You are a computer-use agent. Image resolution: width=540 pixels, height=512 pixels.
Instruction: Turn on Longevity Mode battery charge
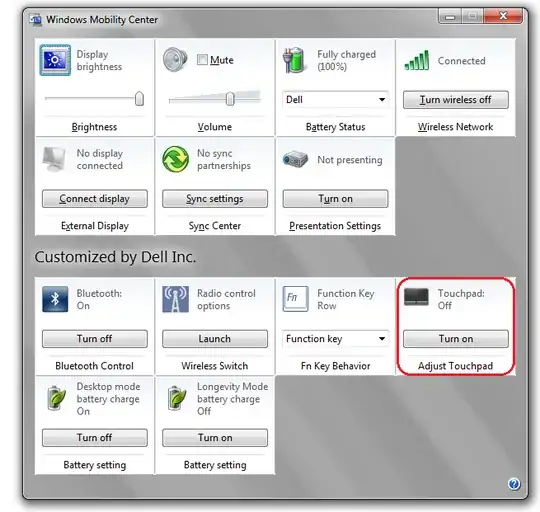pos(215,438)
